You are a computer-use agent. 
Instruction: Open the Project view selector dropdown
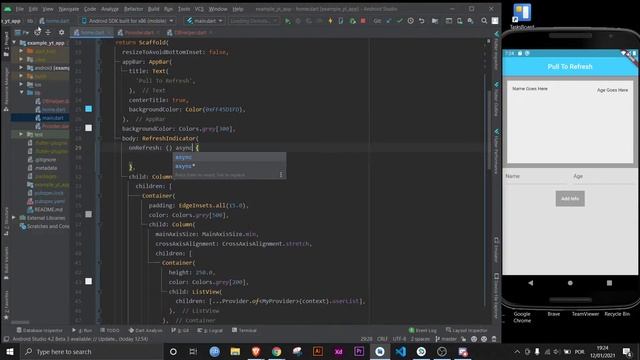(x=21, y=32)
